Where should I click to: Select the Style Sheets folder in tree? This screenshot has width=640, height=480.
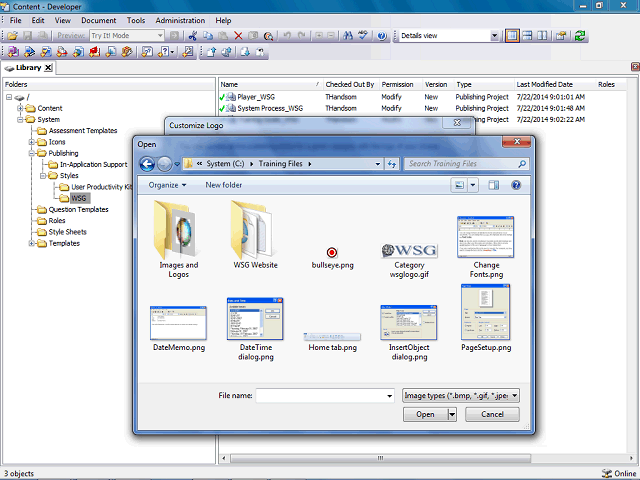[67, 232]
